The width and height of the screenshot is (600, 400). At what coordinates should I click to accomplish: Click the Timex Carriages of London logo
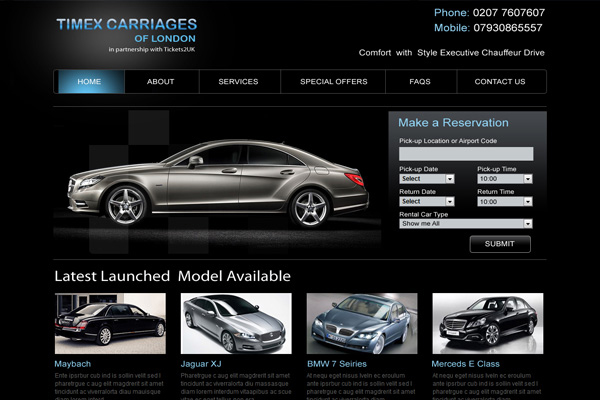[x=127, y=34]
